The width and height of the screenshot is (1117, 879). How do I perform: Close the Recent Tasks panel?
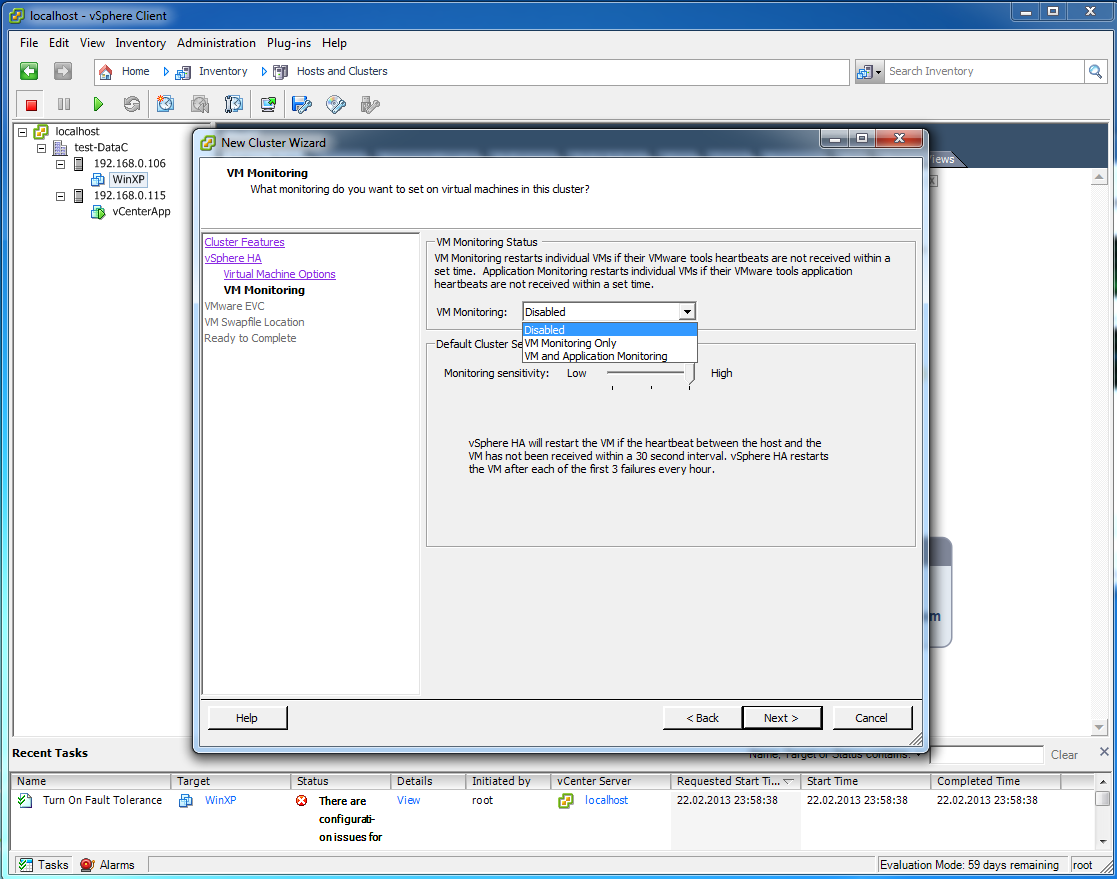[1103, 751]
